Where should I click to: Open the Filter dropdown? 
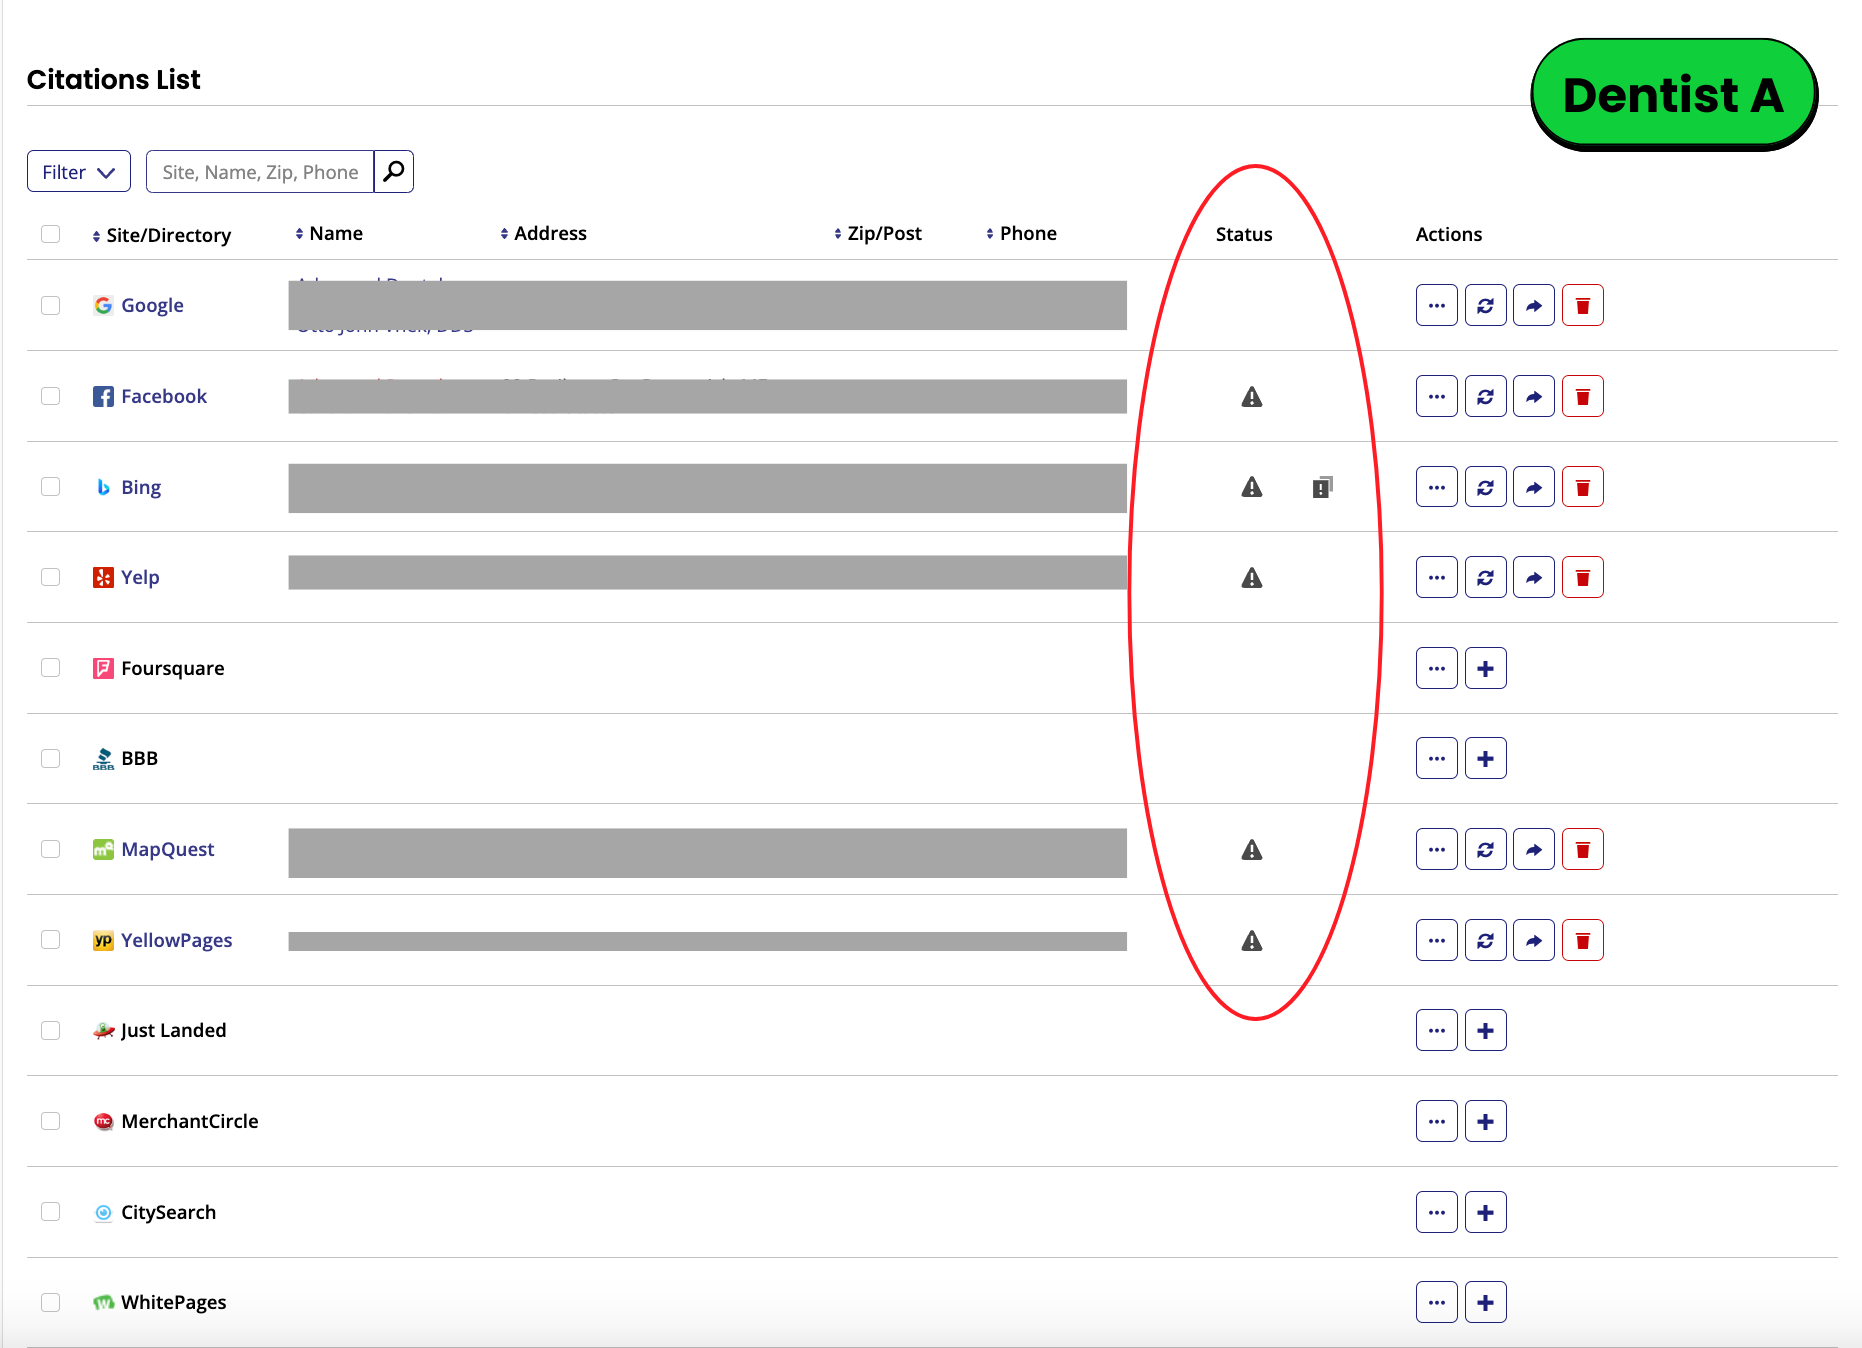tap(79, 171)
